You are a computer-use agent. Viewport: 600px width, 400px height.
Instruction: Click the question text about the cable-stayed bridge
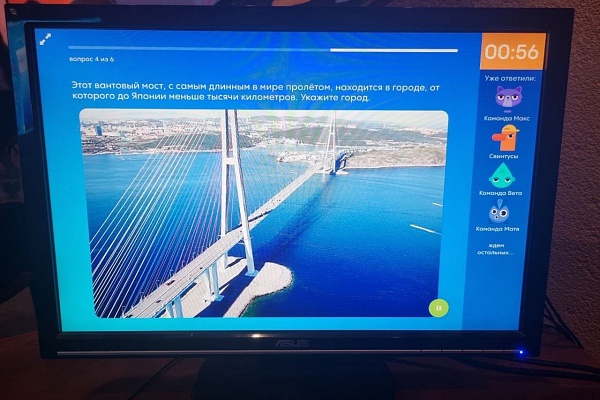point(256,91)
